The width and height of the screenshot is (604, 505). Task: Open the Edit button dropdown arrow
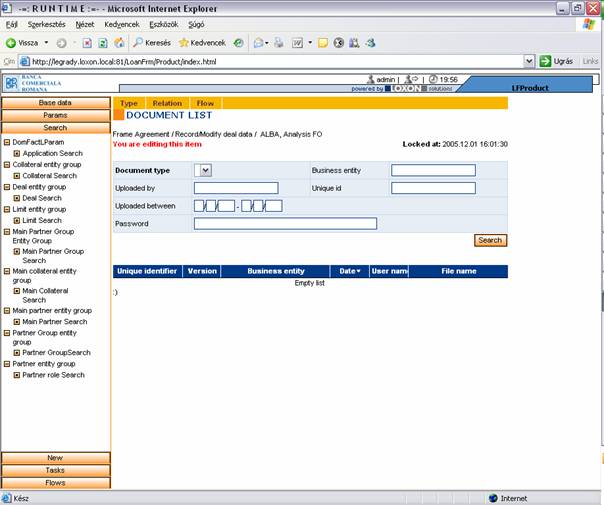310,43
